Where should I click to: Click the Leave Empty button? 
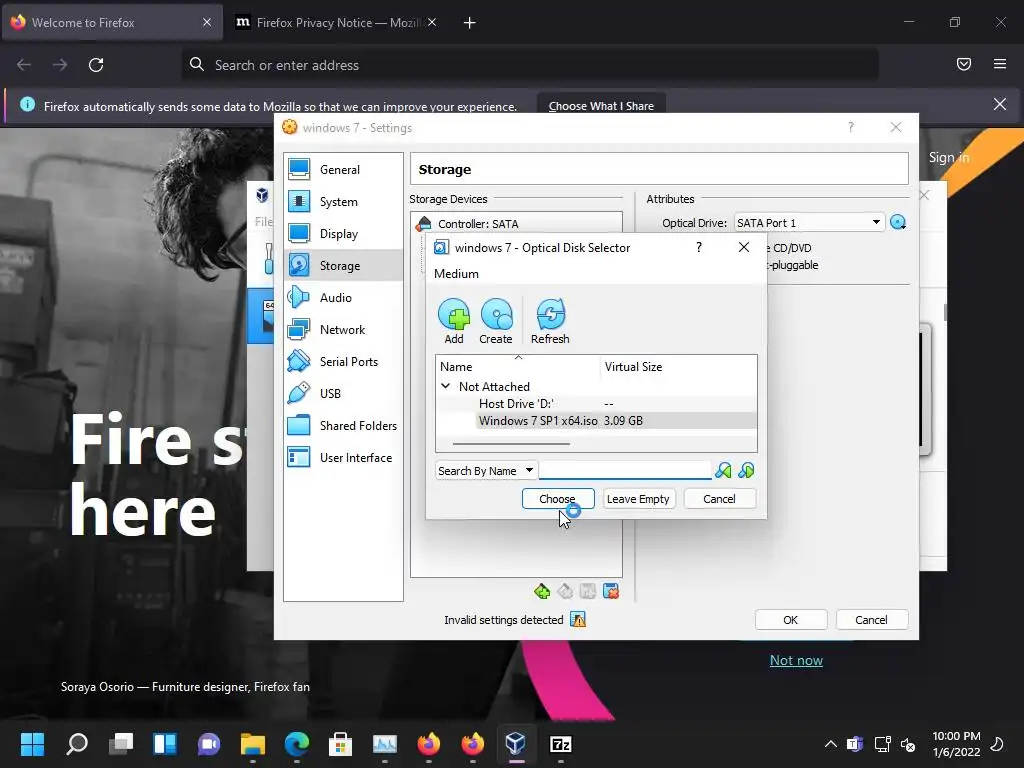(638, 499)
